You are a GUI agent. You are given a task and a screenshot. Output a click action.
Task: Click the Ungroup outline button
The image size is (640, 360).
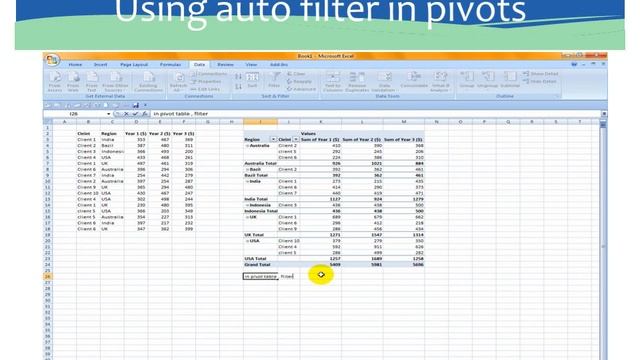coord(488,80)
